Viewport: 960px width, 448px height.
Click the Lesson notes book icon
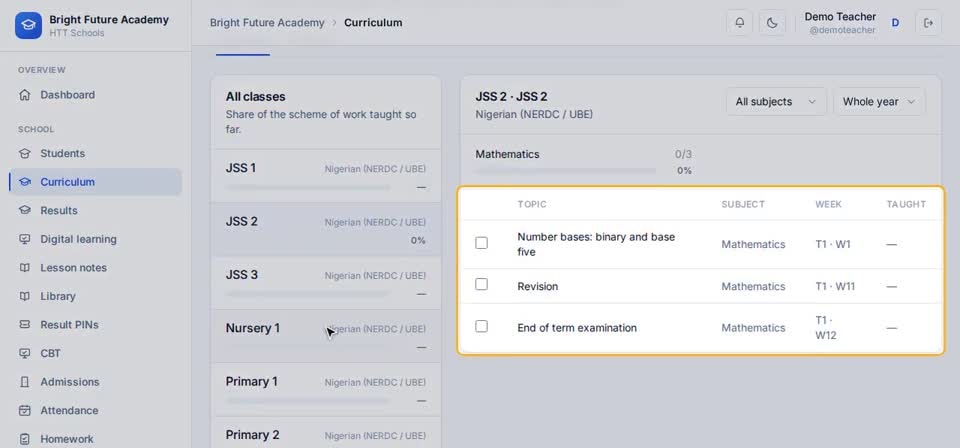click(x=24, y=267)
